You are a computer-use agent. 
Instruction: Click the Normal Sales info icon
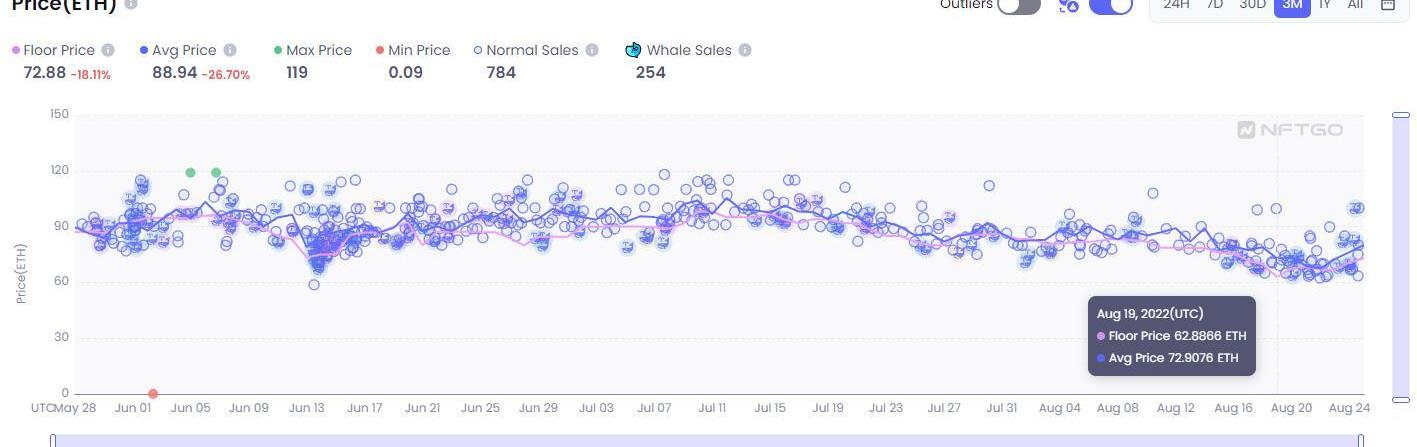[592, 50]
